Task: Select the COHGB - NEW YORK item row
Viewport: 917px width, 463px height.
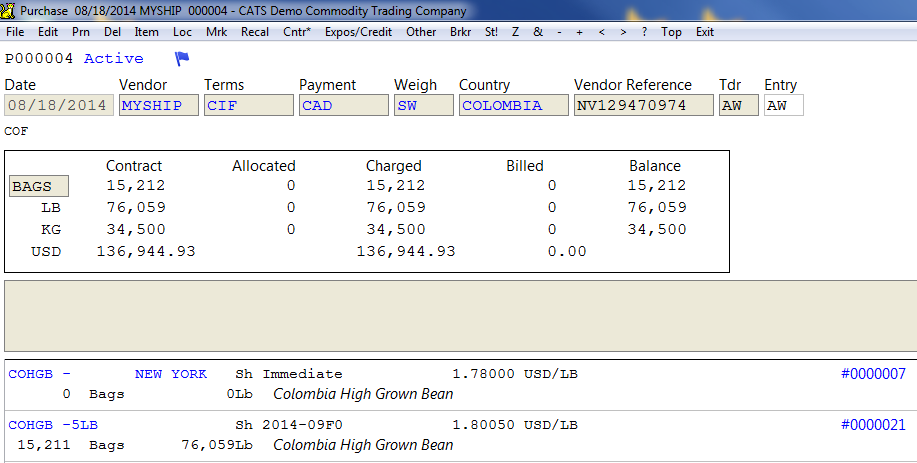Action: pos(460,384)
